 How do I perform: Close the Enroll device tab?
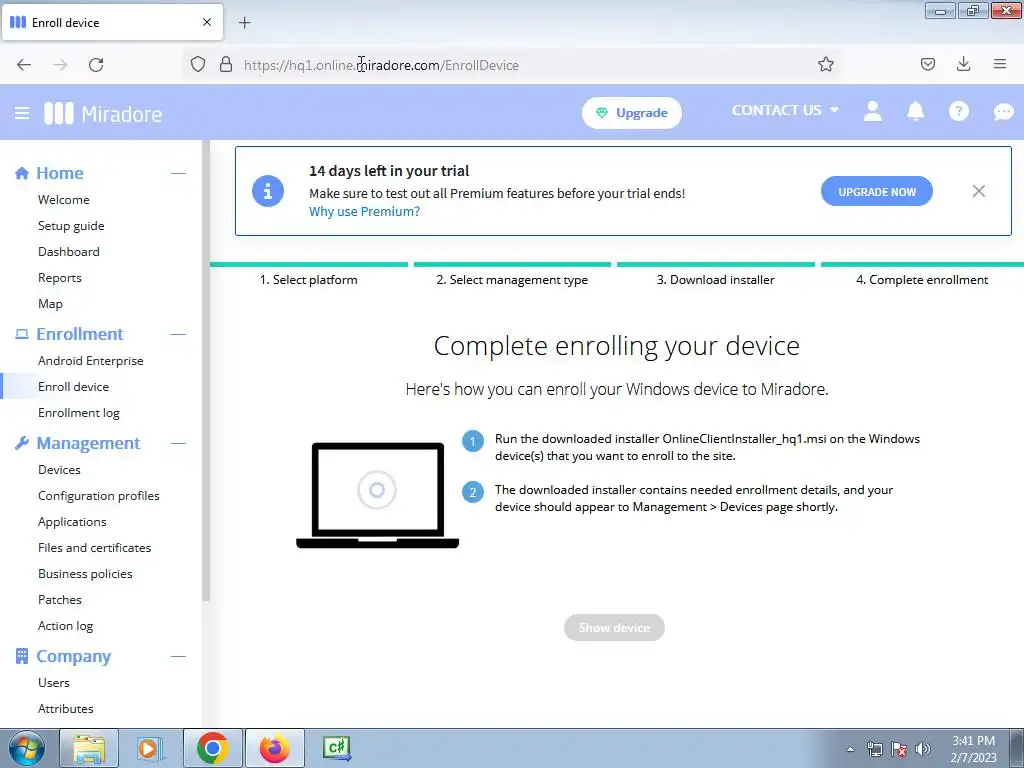(207, 22)
